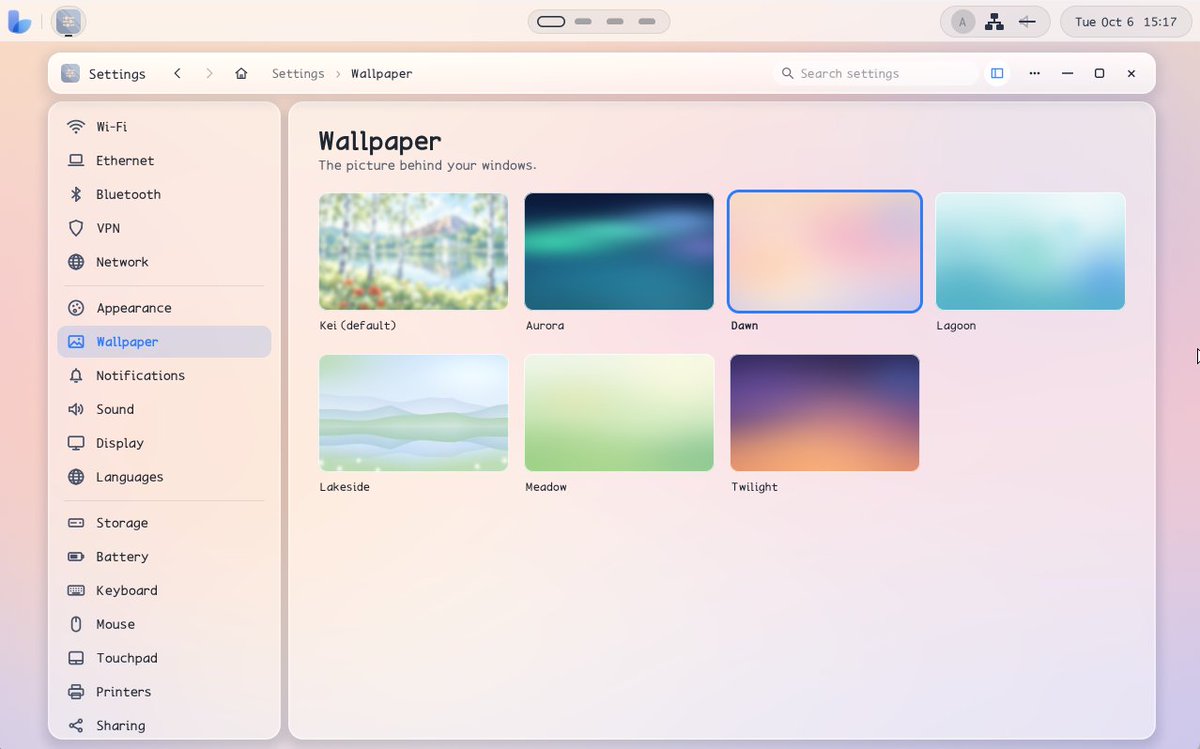1200x749 pixels.
Task: Click the user avatar A in tray
Action: click(963, 22)
